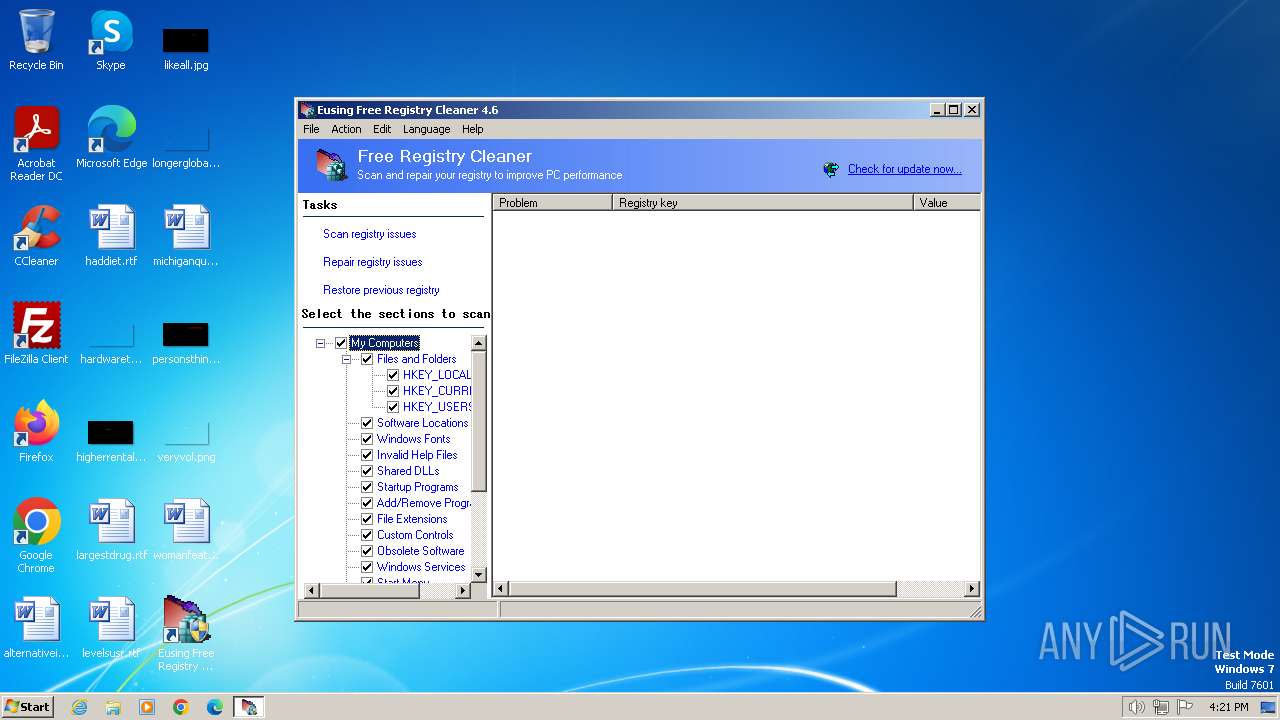Image resolution: width=1280 pixels, height=720 pixels.
Task: Click the Check for update now link
Action: pos(905,169)
